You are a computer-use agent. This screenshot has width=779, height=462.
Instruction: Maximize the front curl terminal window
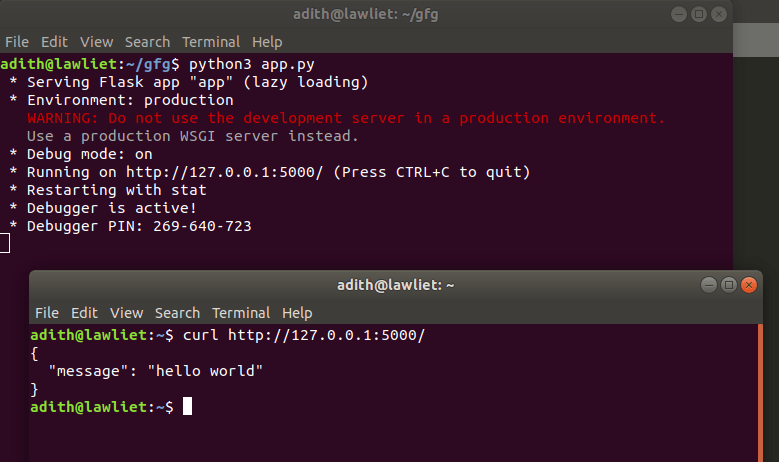point(728,285)
